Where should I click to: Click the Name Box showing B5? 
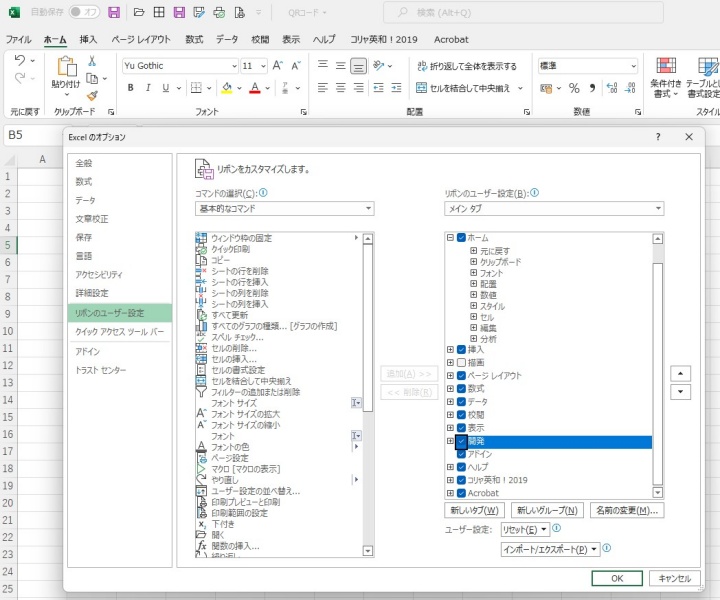pyautogui.click(x=32, y=135)
